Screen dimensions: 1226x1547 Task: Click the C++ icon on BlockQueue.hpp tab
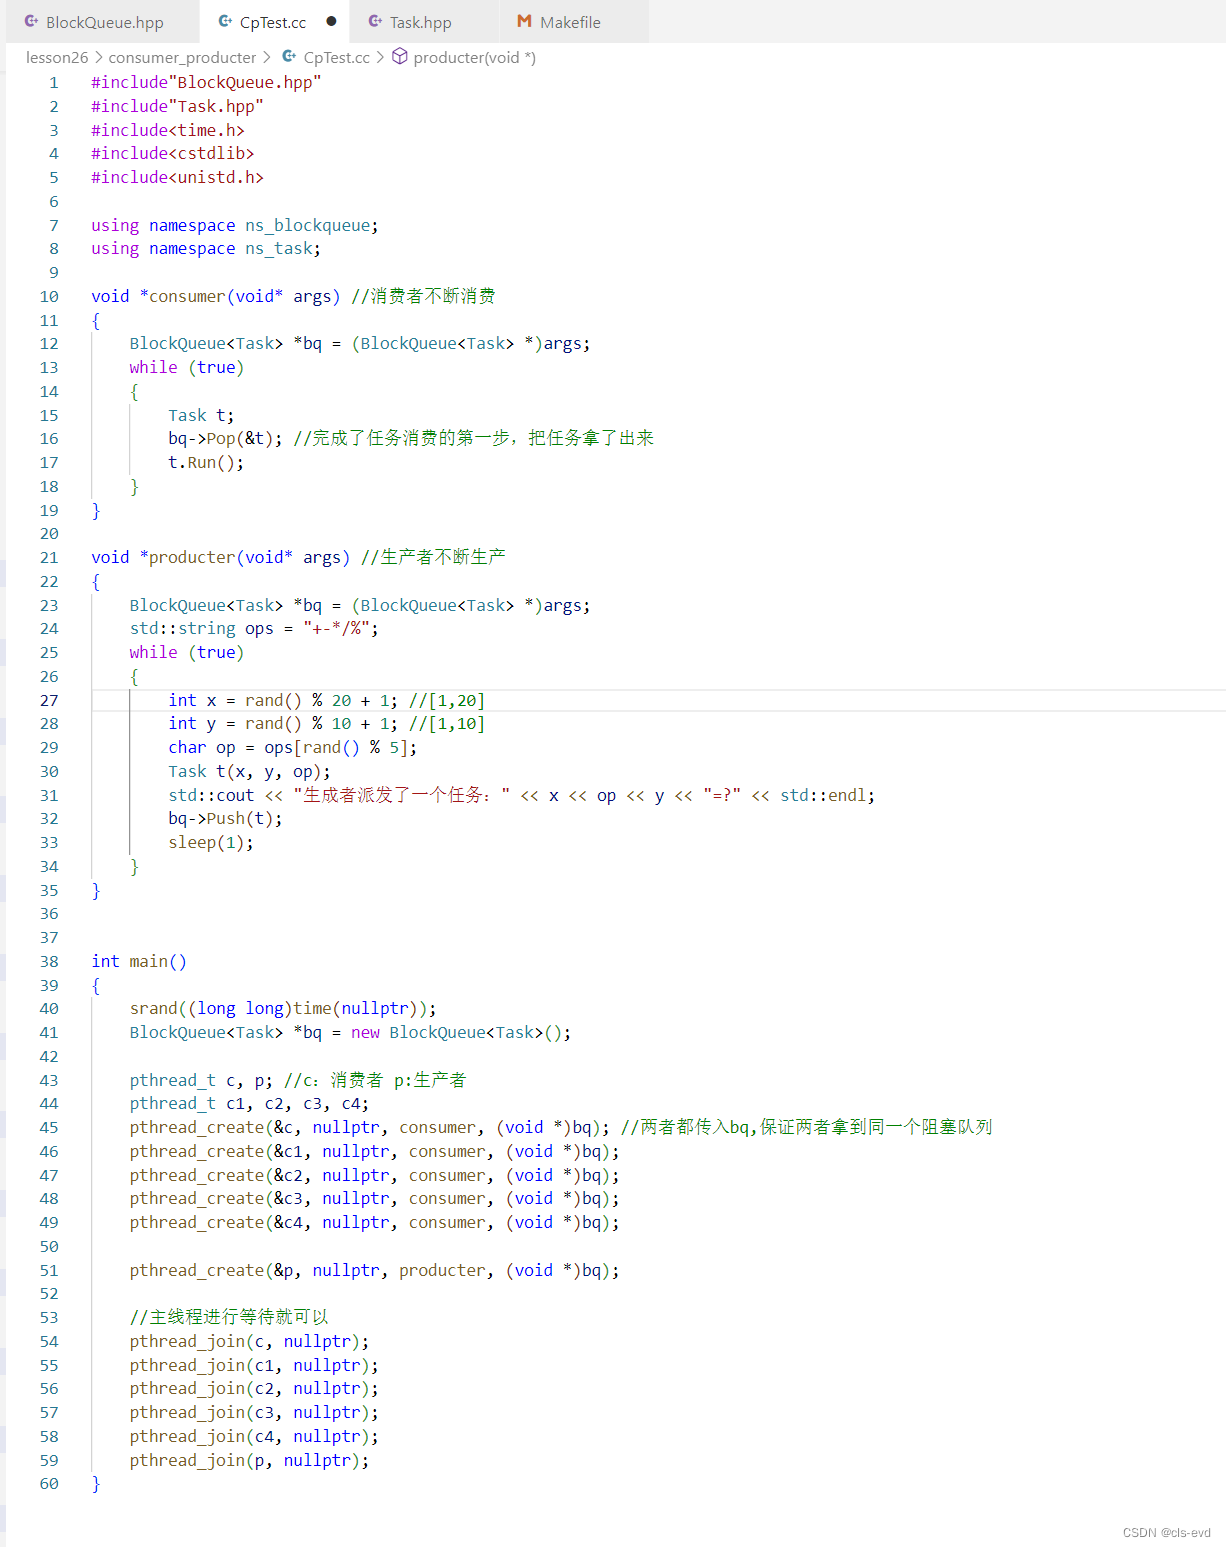pos(30,21)
